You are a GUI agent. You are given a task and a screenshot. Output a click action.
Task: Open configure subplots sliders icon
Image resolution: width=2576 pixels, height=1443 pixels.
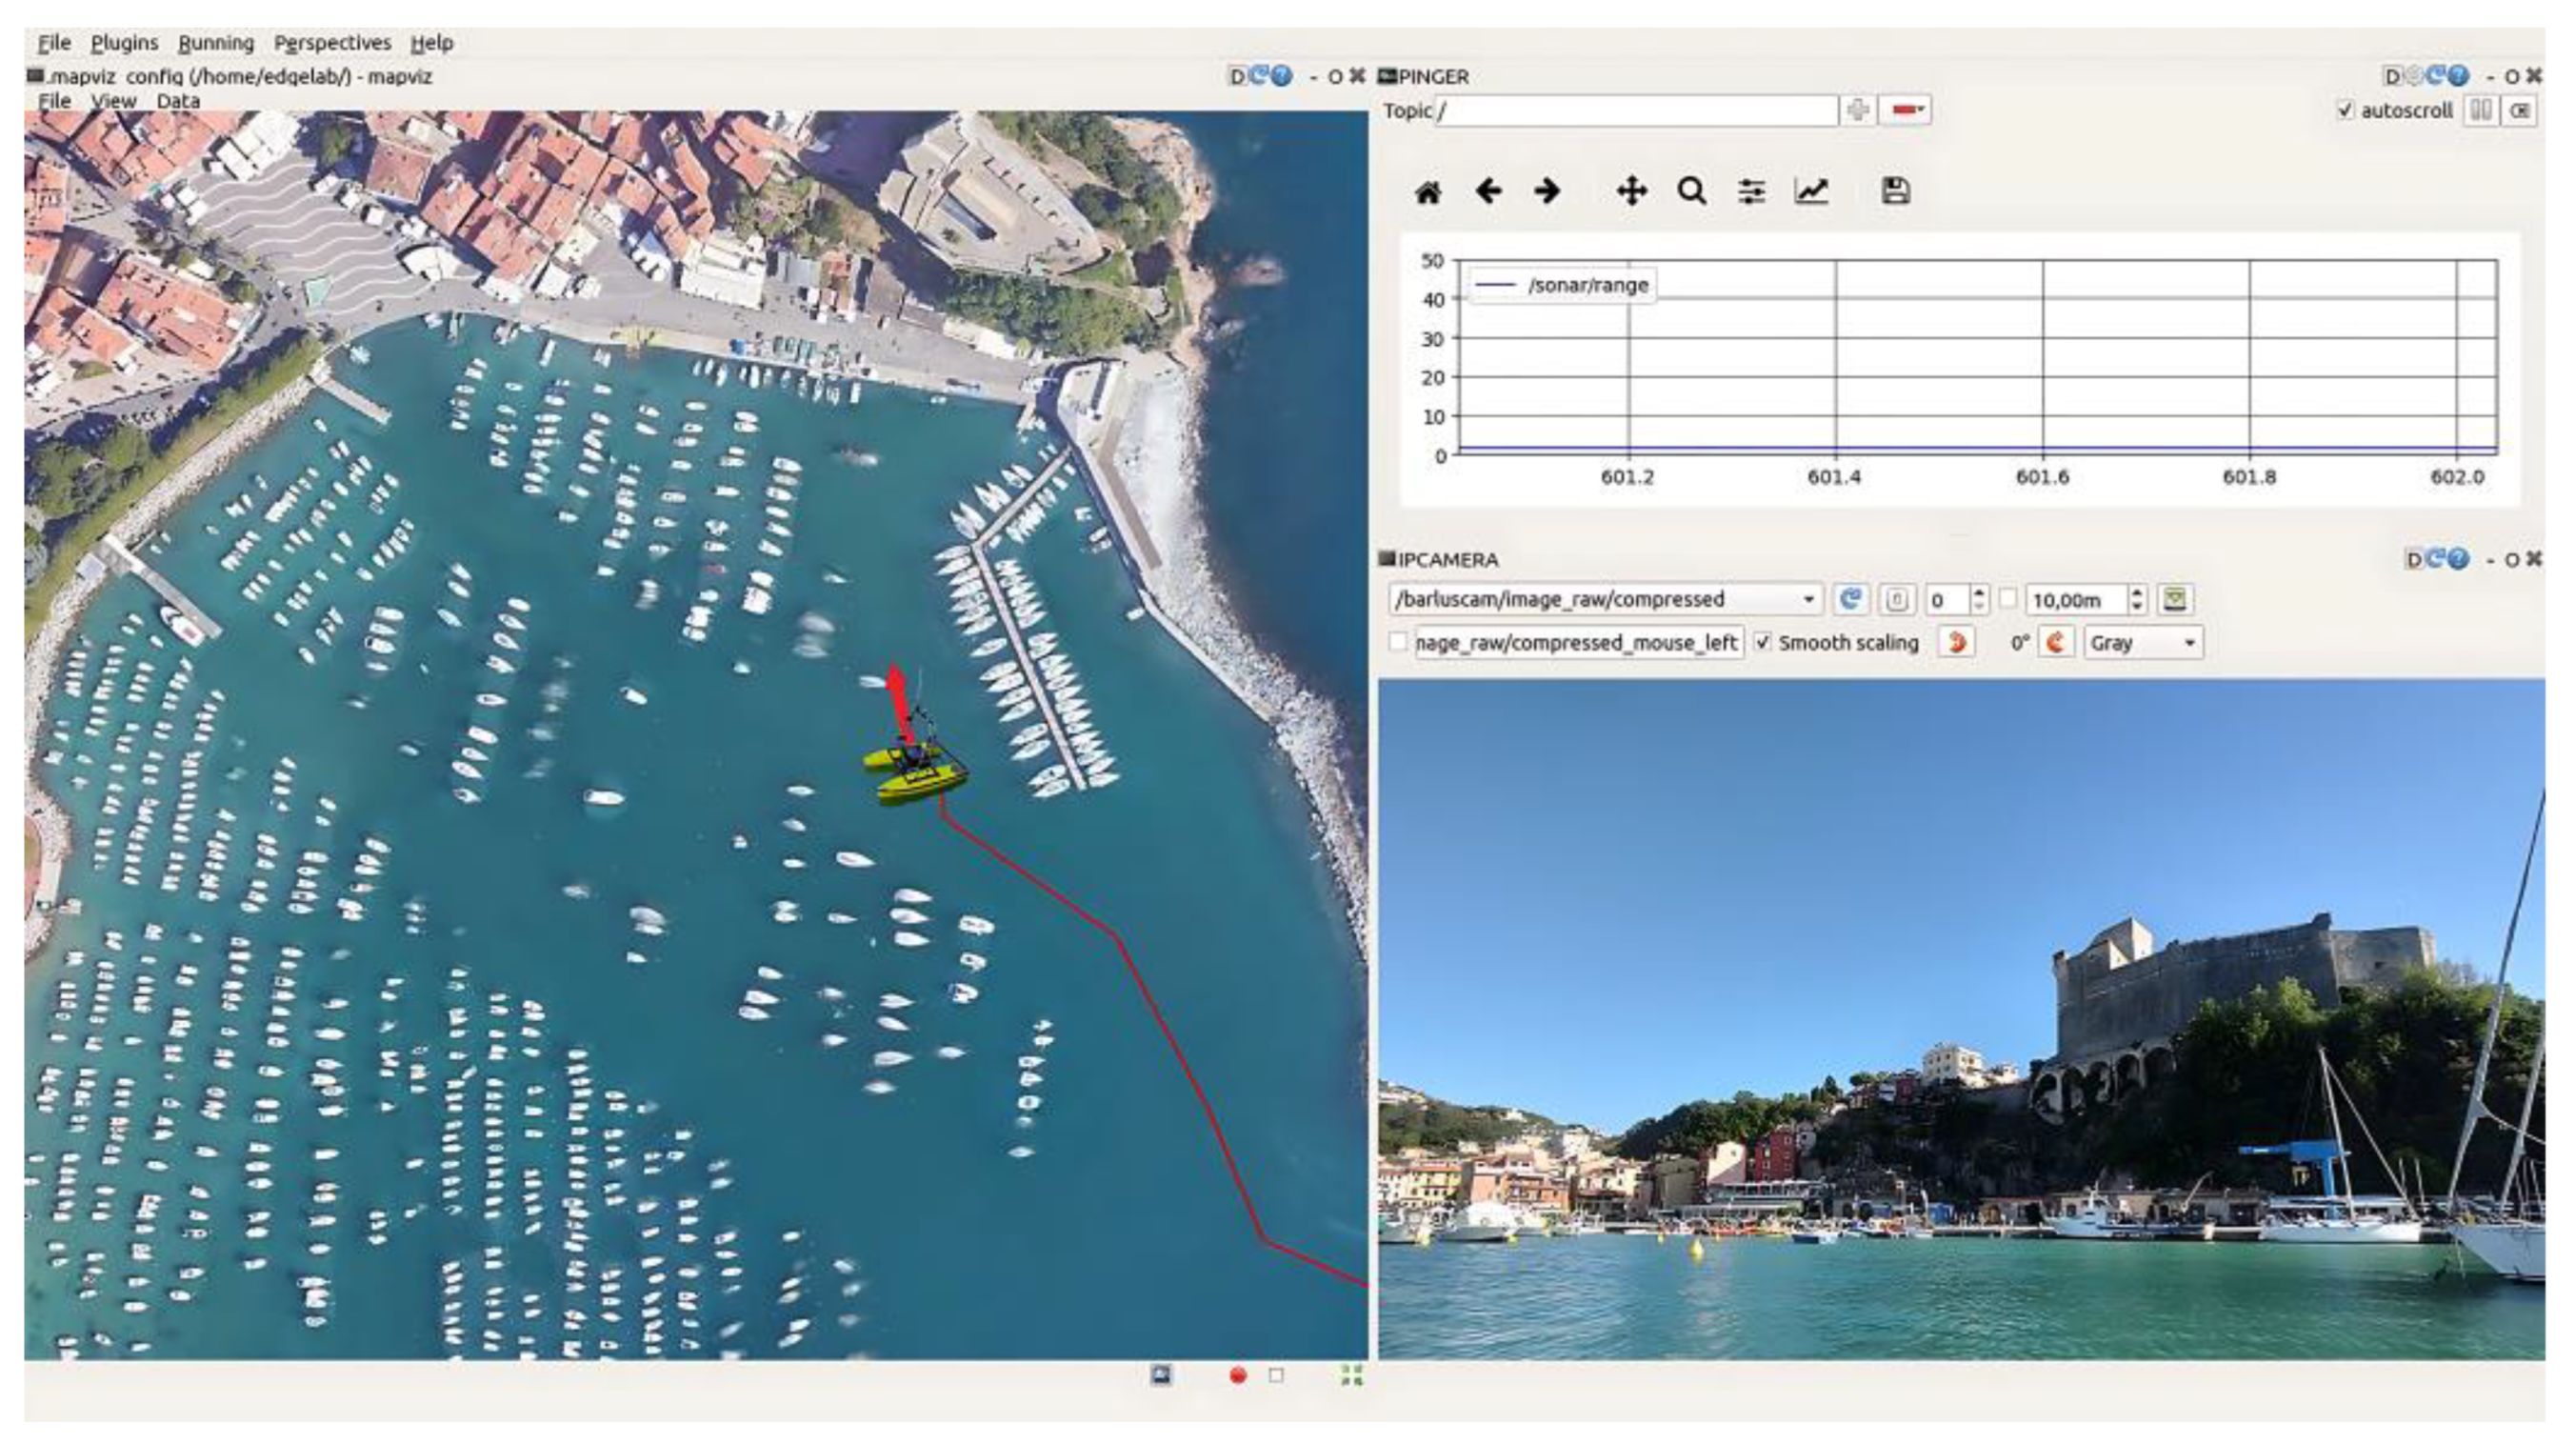1751,191
